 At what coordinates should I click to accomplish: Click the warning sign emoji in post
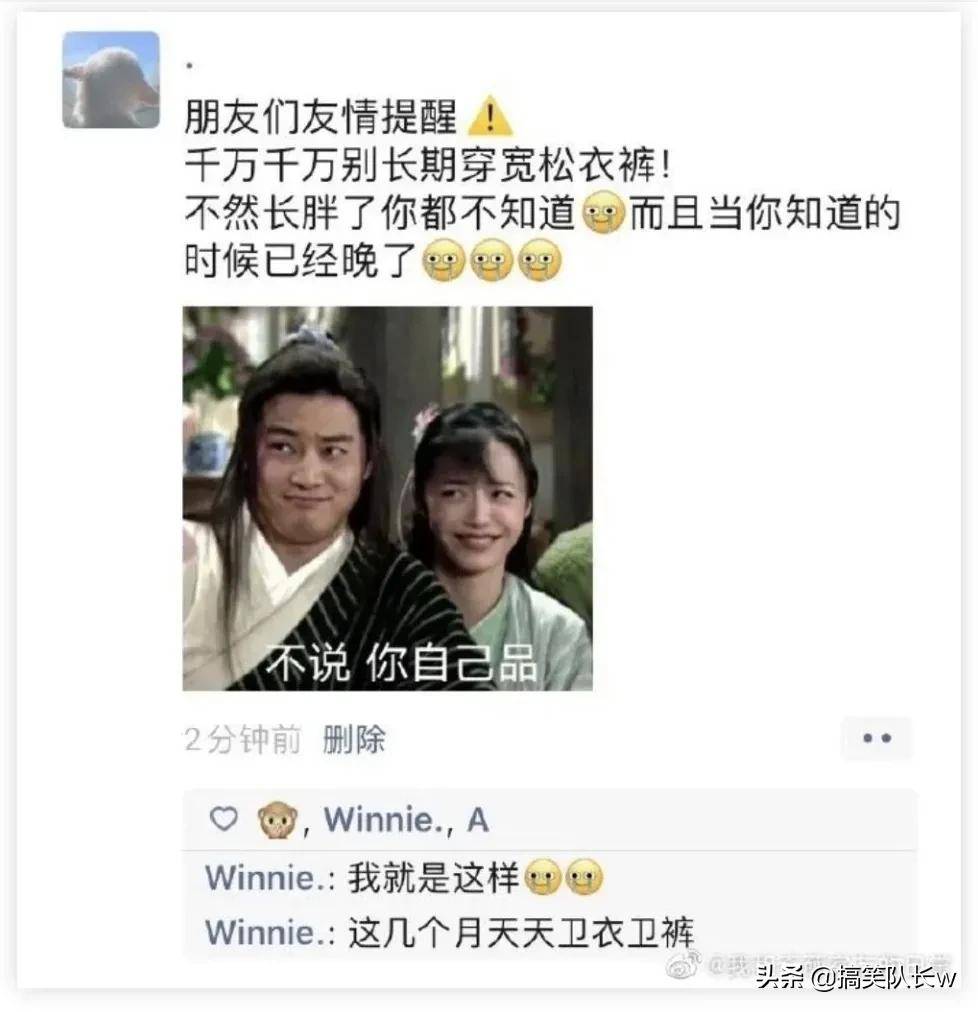click(x=490, y=116)
